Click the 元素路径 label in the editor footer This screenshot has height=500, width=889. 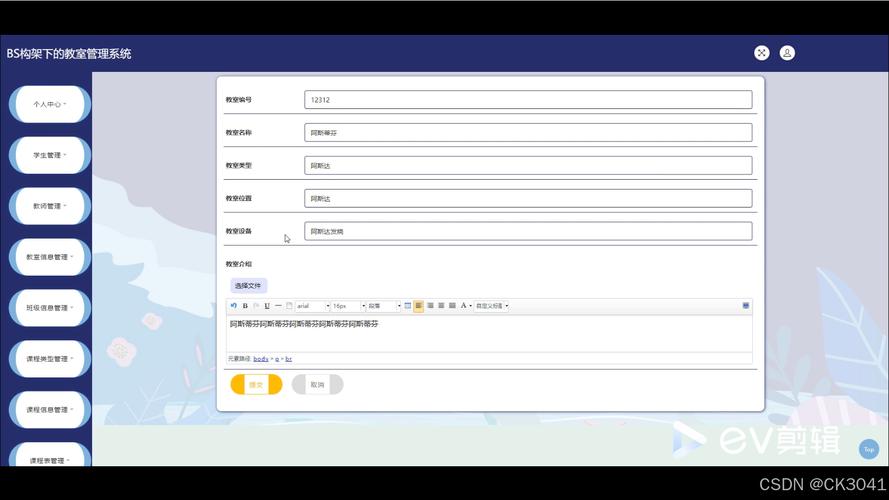239,359
